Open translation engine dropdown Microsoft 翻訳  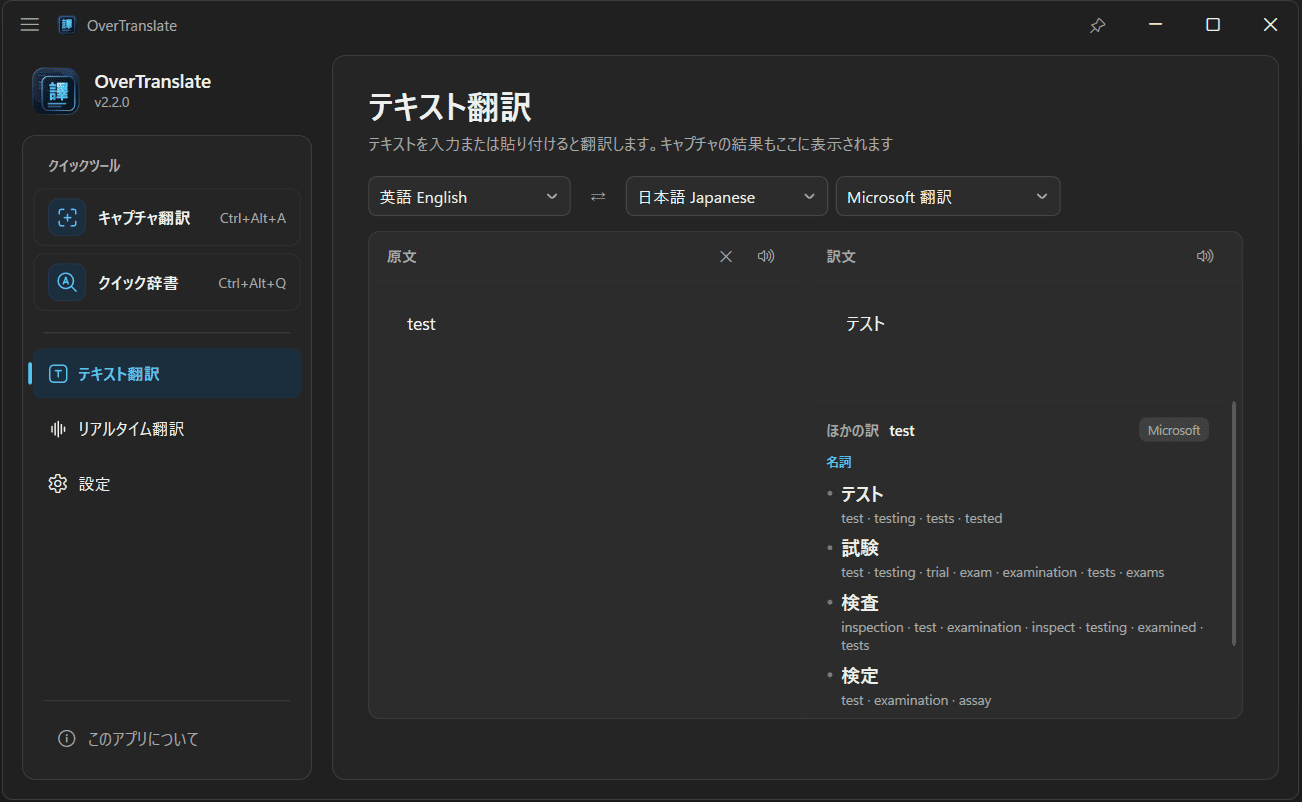(948, 196)
